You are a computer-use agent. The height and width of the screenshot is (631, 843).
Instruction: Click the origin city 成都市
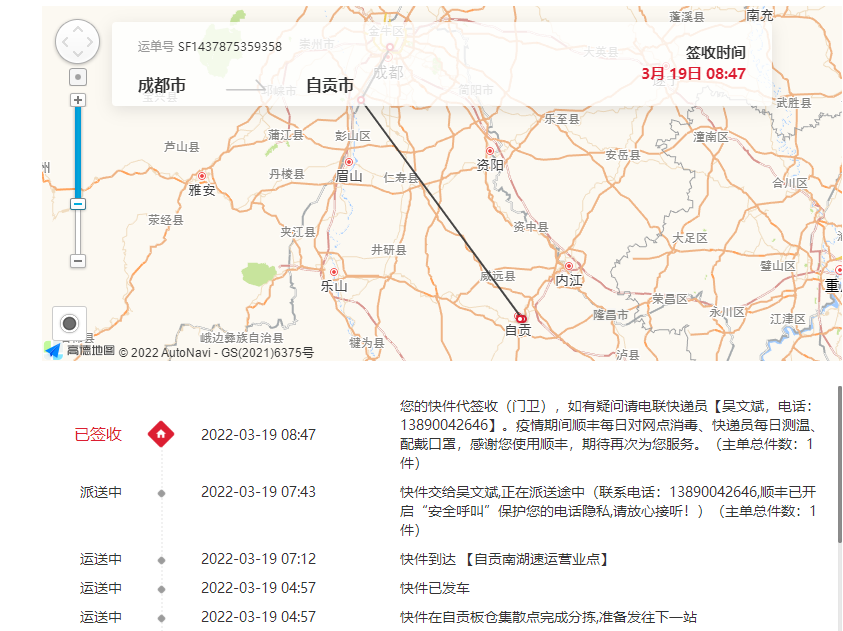tap(162, 85)
